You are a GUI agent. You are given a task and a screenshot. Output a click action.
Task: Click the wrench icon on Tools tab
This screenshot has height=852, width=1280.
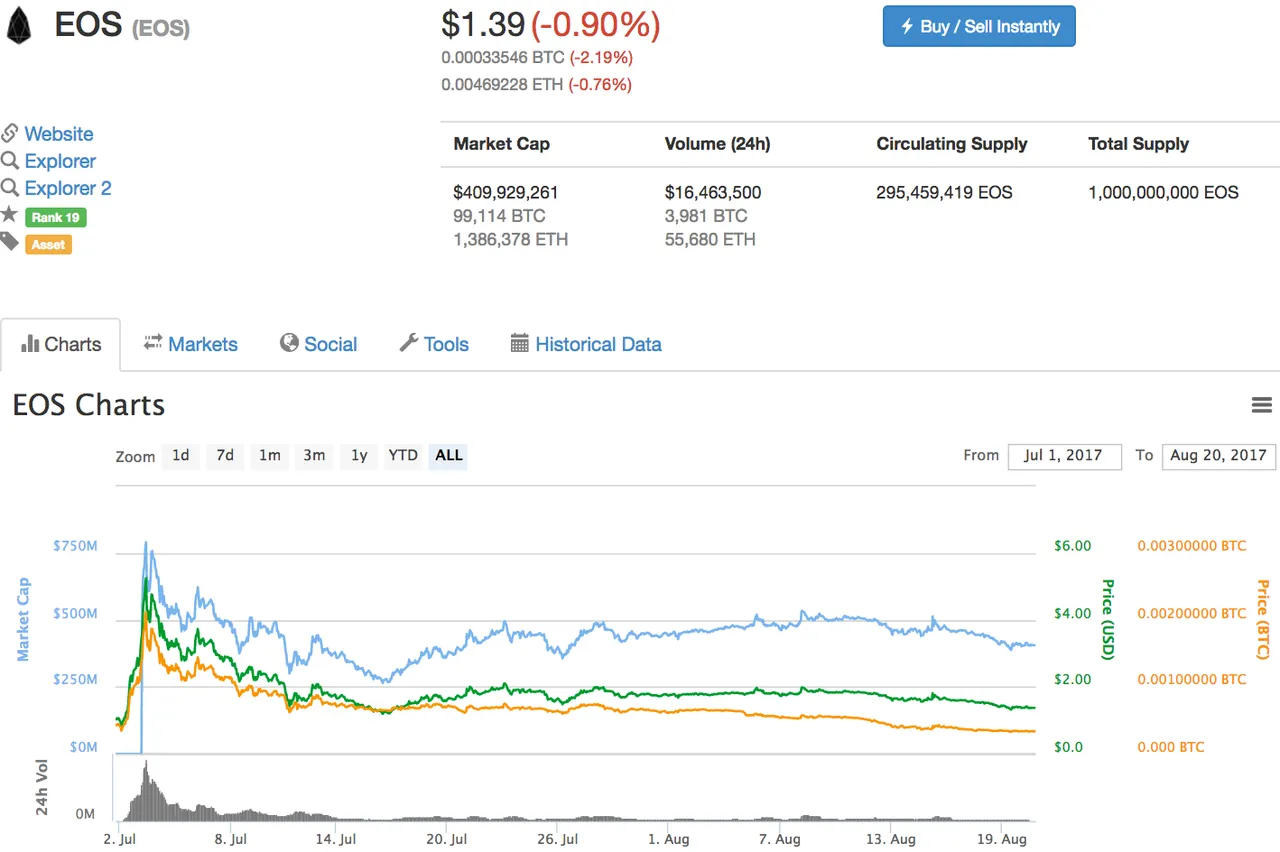(408, 343)
